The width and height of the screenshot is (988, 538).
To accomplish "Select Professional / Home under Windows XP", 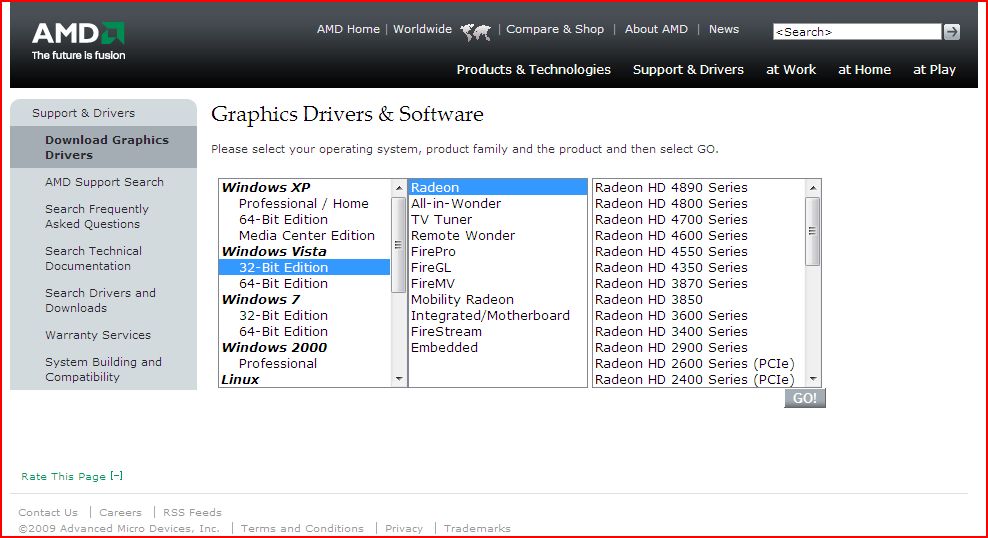I will (304, 203).
